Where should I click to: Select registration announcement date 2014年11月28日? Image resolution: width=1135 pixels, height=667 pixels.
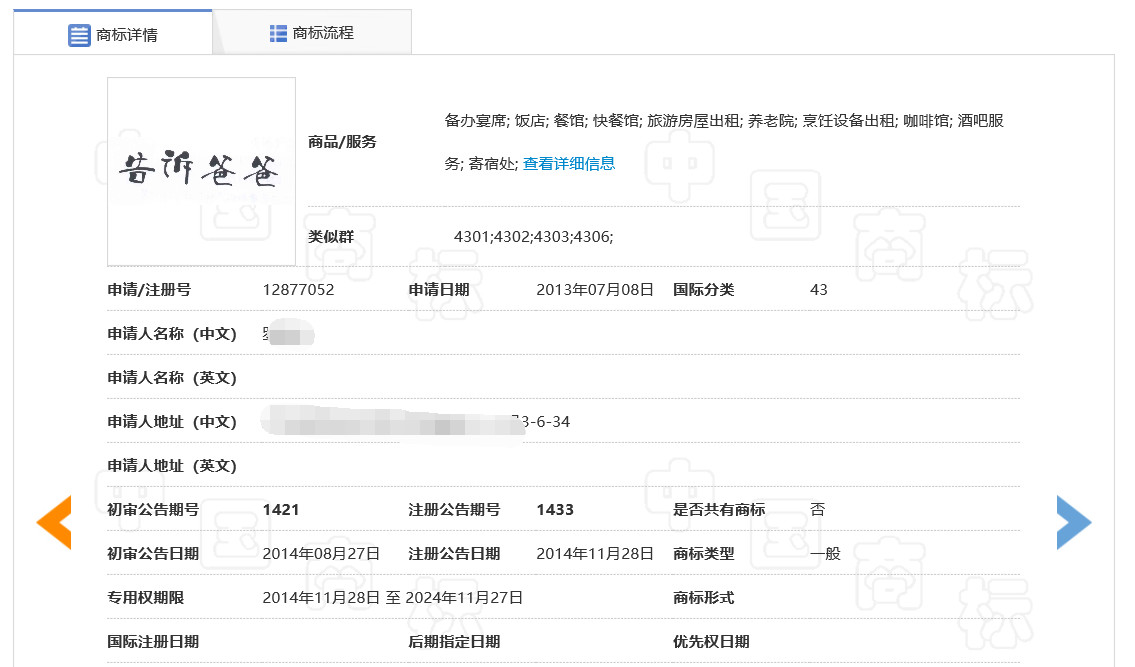pyautogui.click(x=595, y=554)
